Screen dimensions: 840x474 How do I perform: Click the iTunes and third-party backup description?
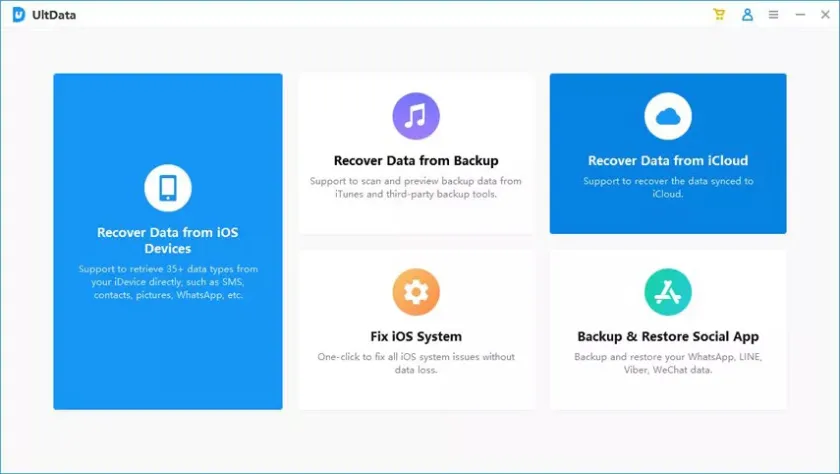point(416,187)
